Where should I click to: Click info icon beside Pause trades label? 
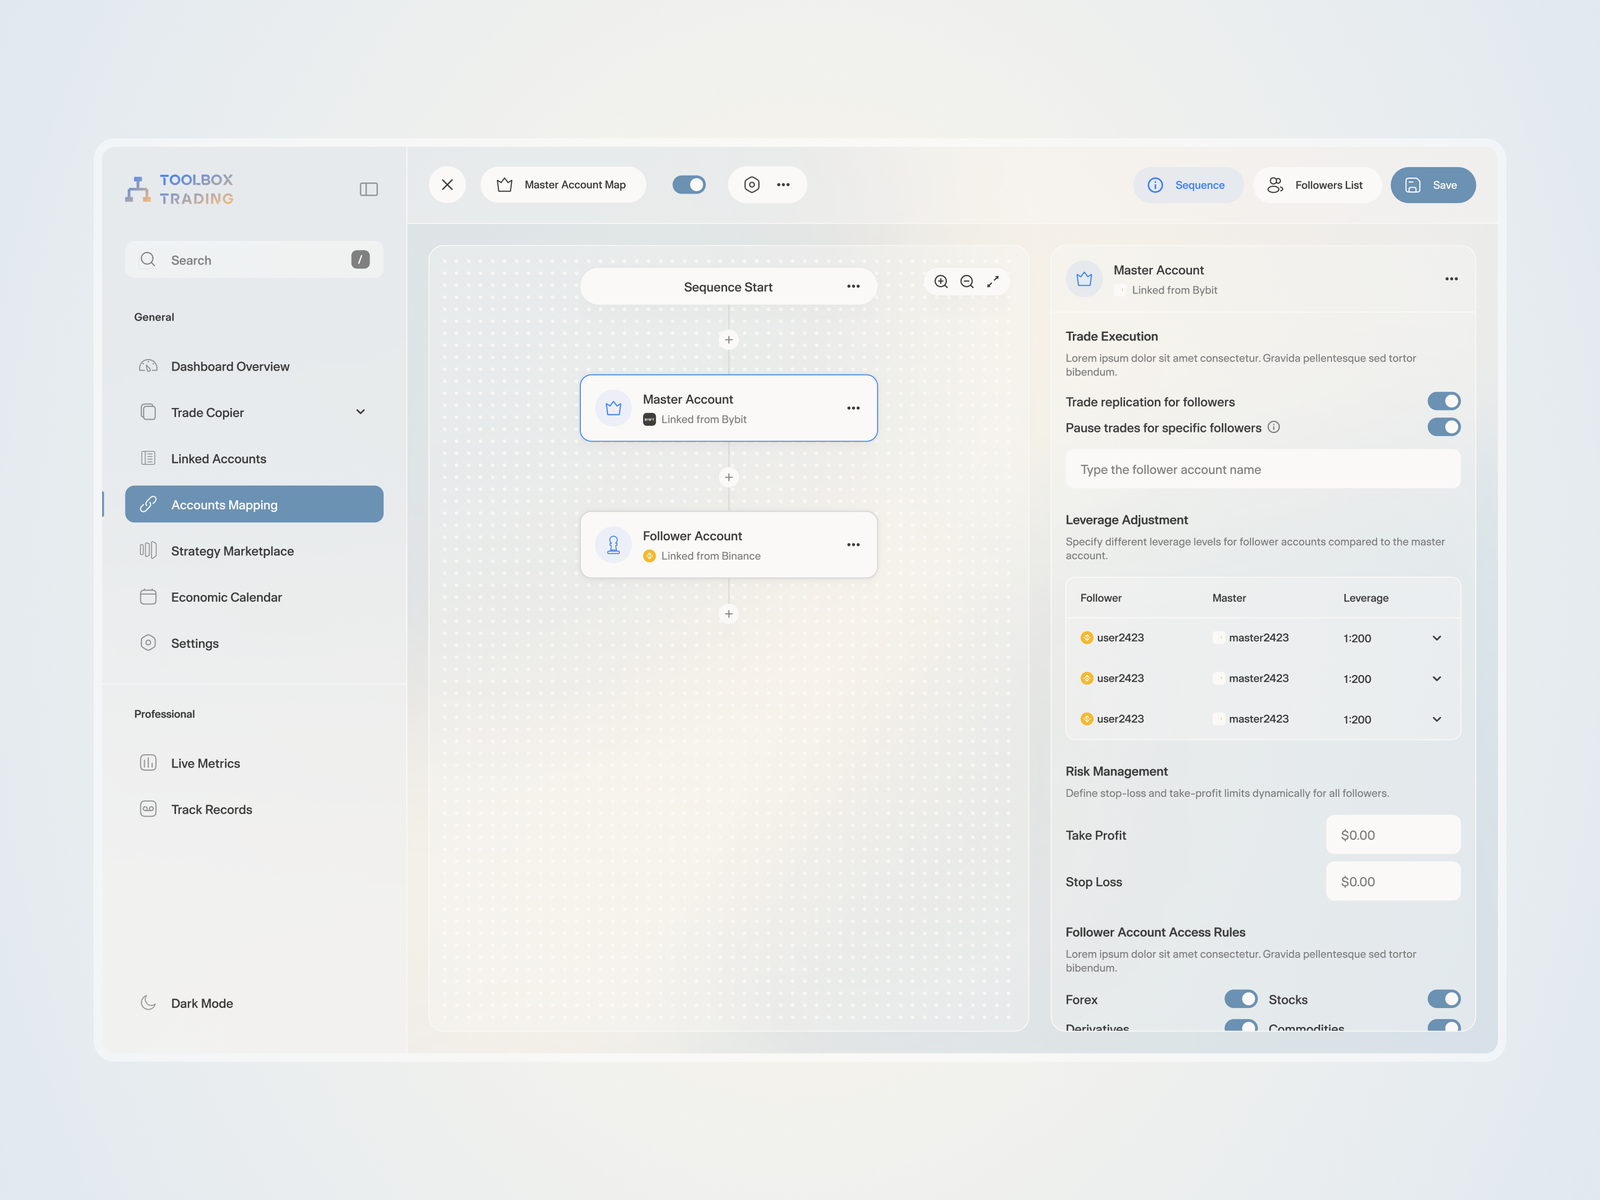click(x=1274, y=427)
